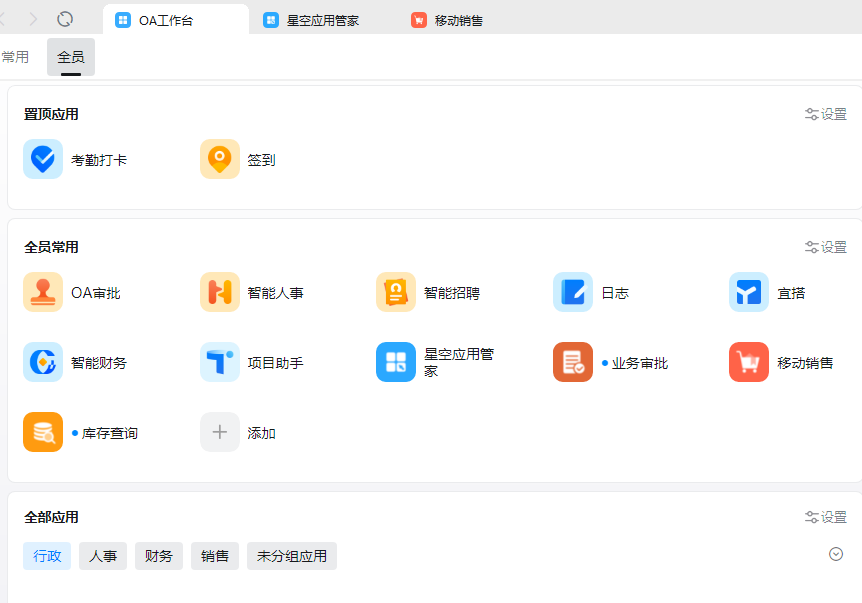Click the refresh icon in top bar
The height and width of the screenshot is (603, 862).
(65, 19)
